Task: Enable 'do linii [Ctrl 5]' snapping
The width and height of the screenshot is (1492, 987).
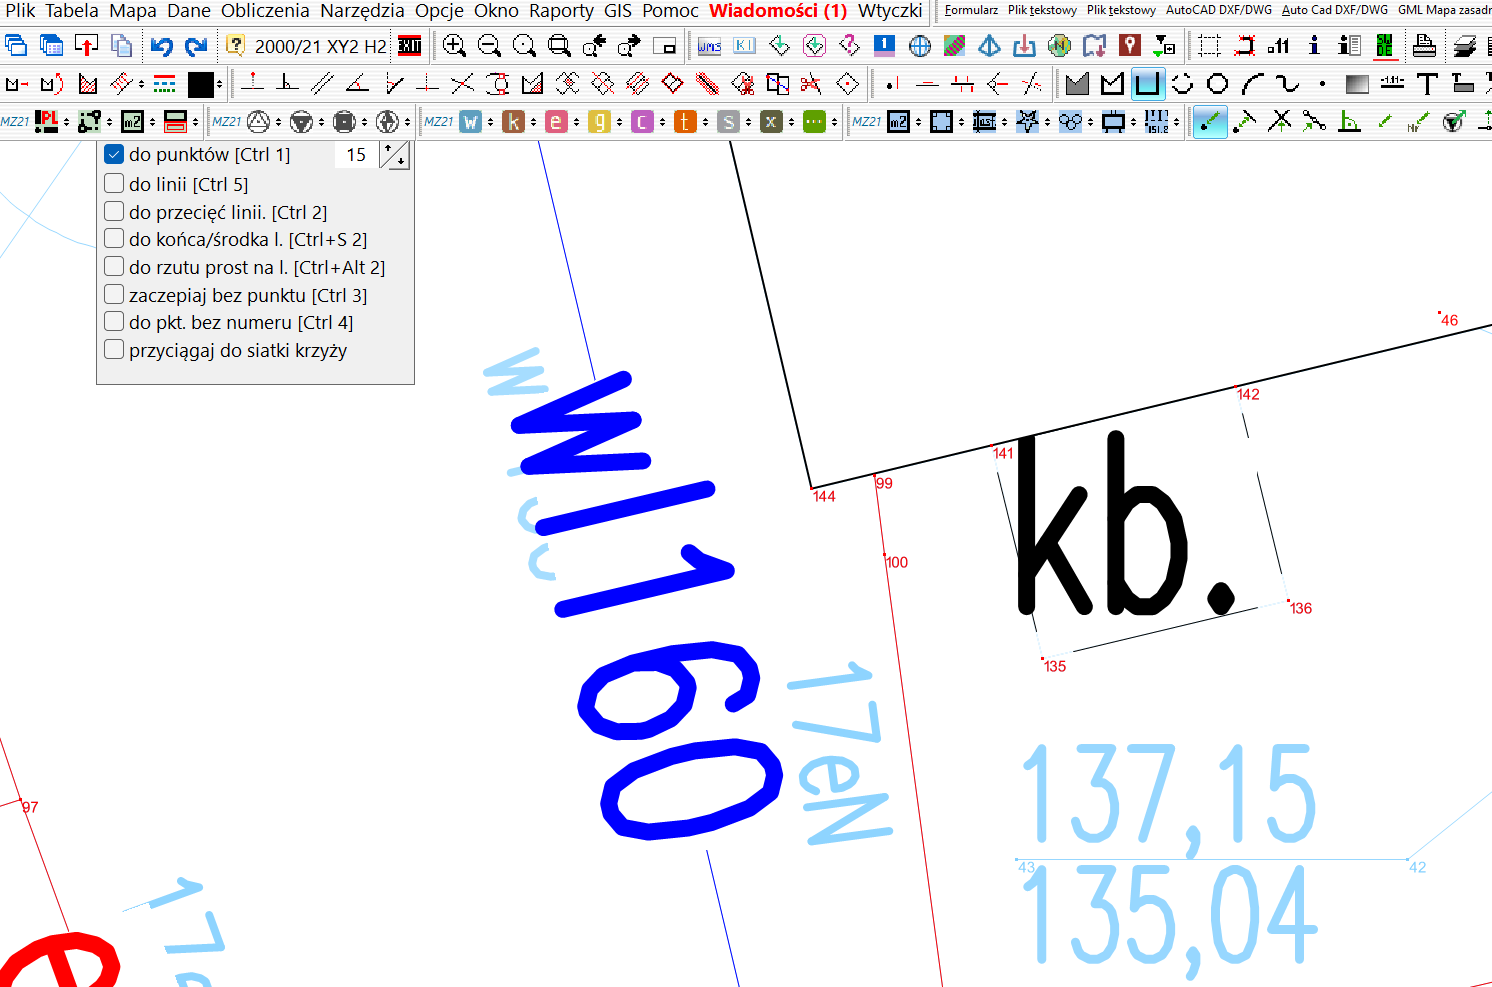Action: pos(114,184)
